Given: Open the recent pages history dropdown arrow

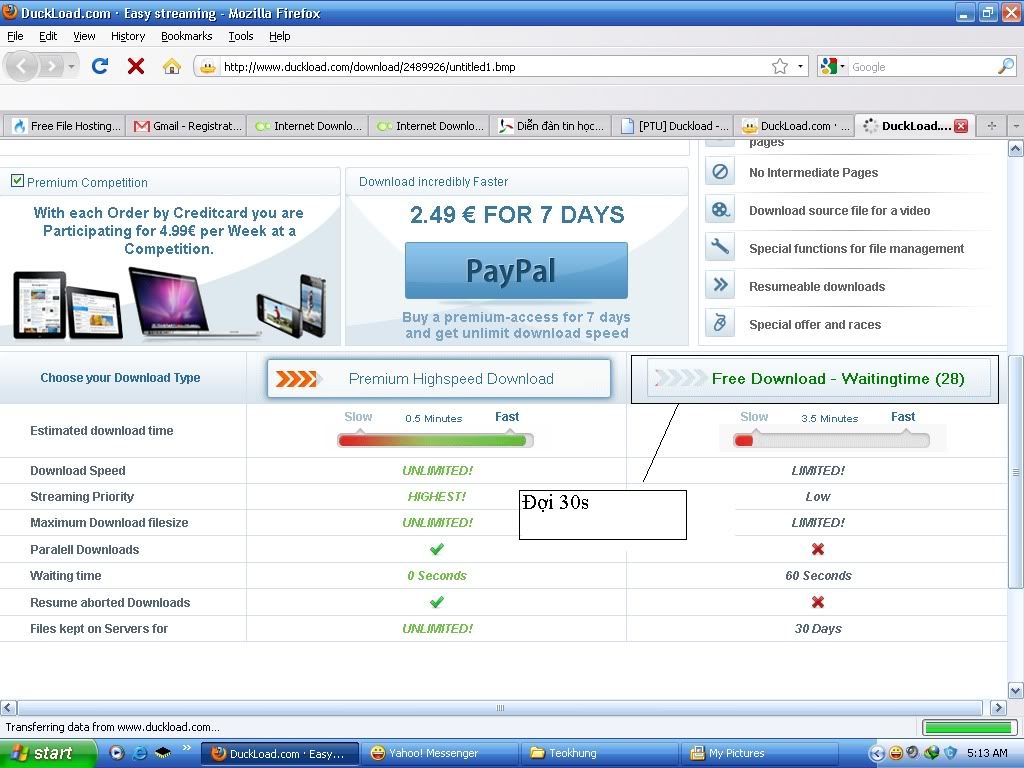Looking at the screenshot, I should (x=71, y=67).
